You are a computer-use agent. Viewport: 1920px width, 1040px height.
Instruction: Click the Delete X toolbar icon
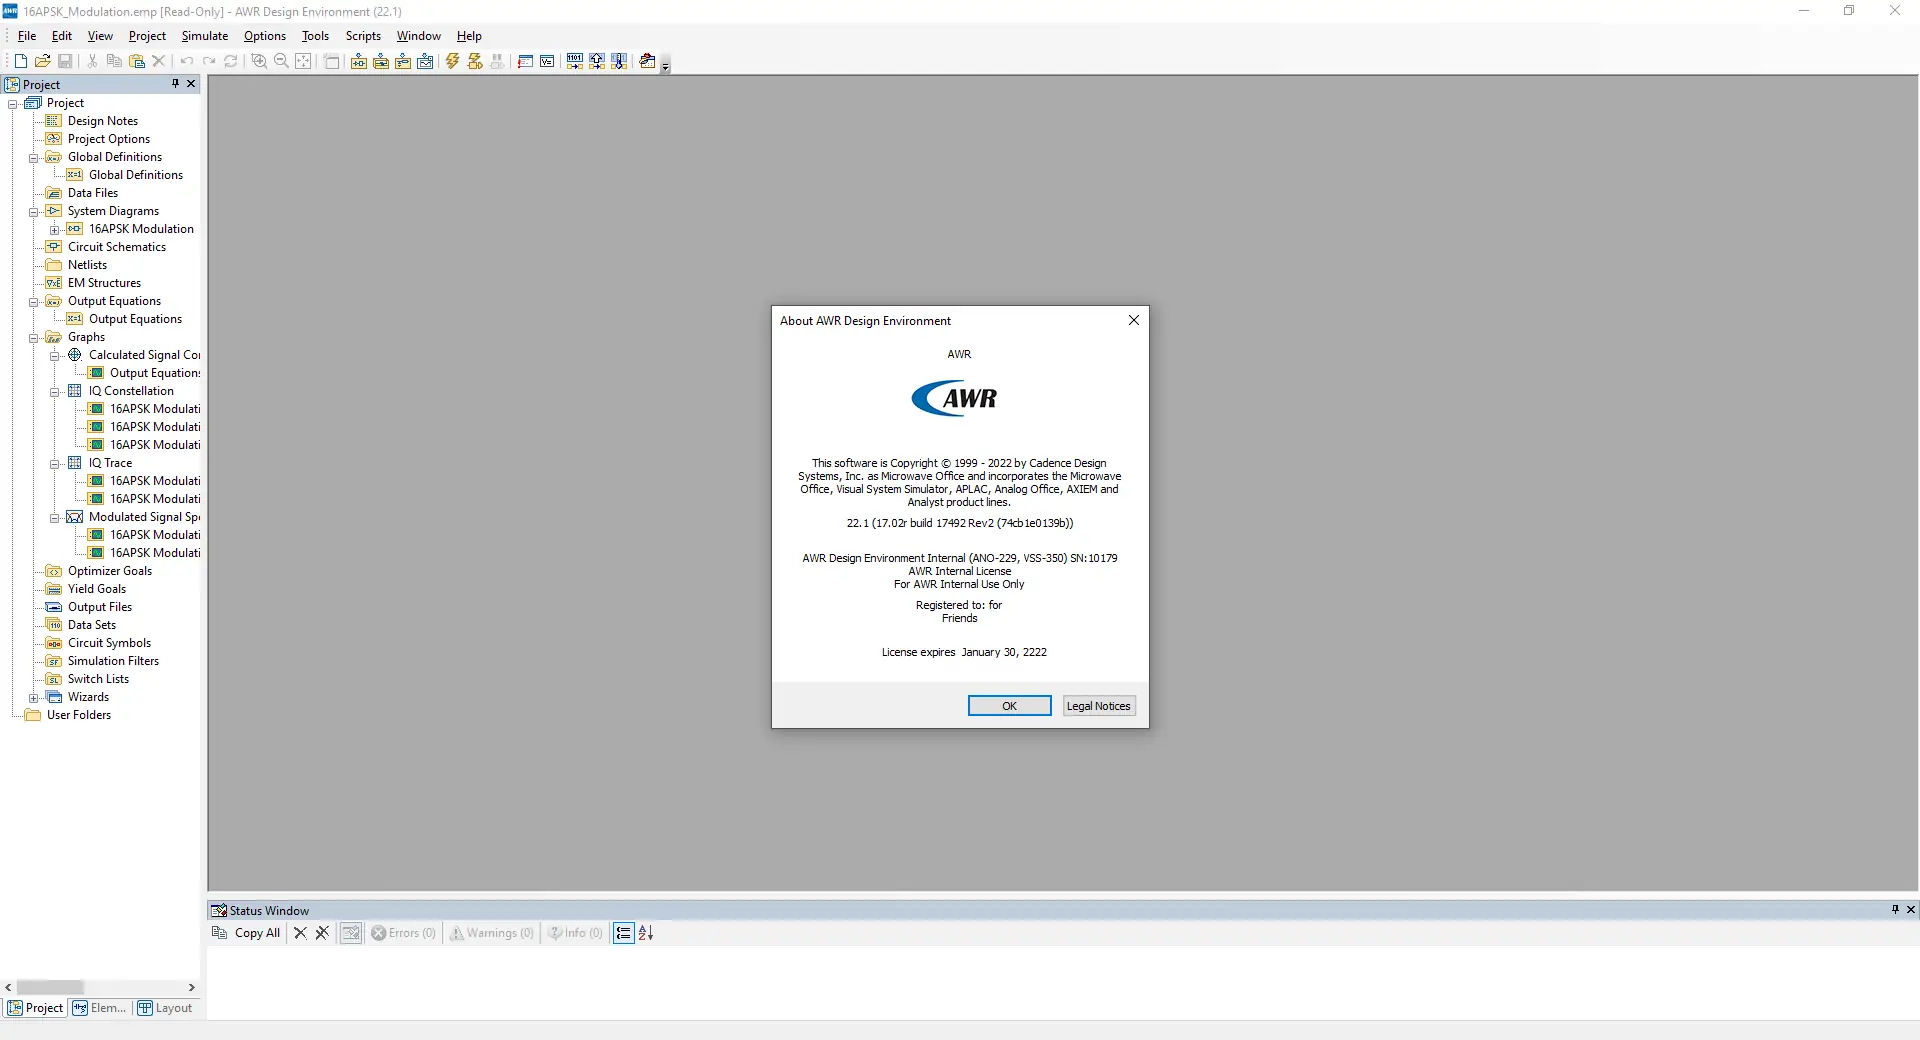tap(158, 61)
